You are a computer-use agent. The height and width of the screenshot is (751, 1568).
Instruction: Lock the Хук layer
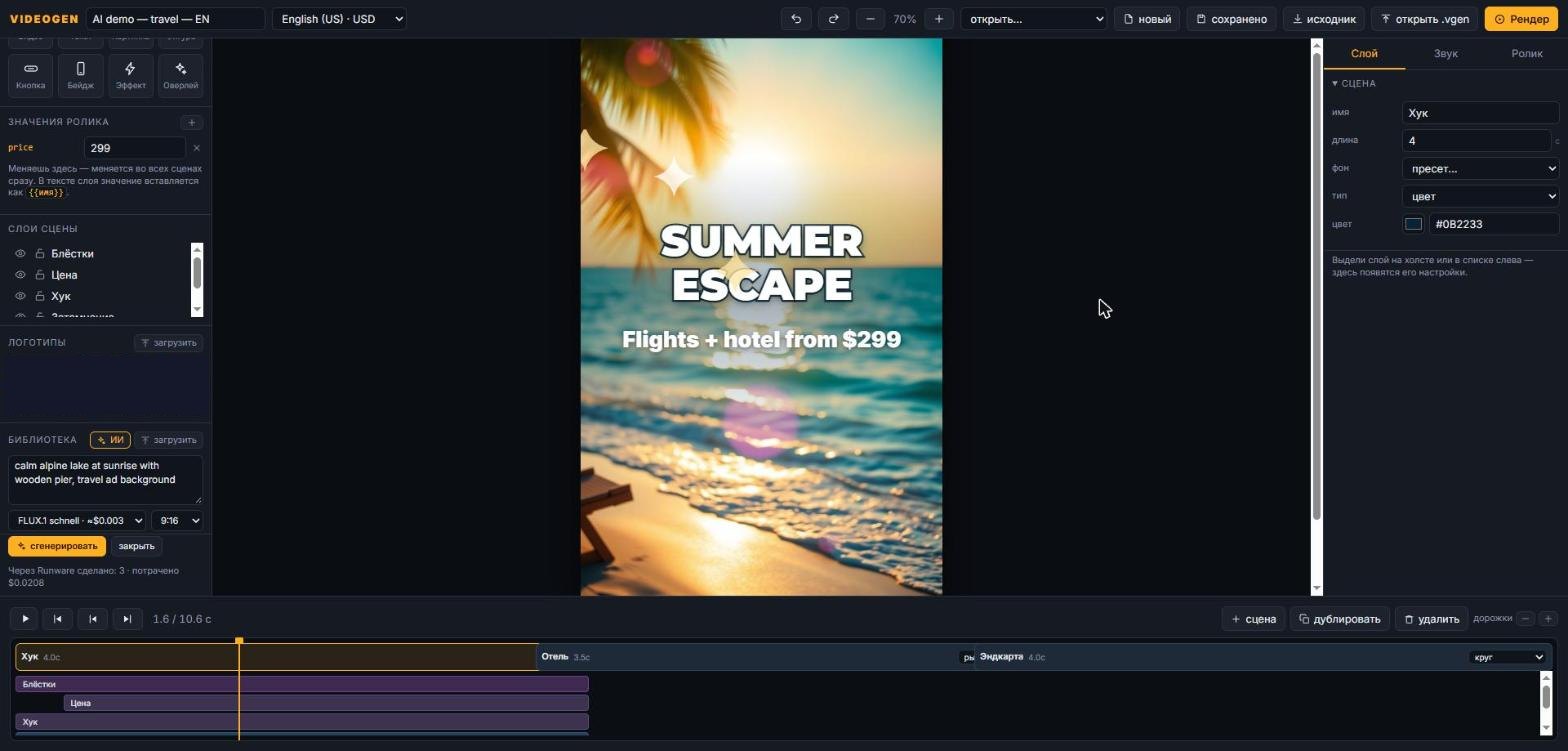[x=40, y=296]
